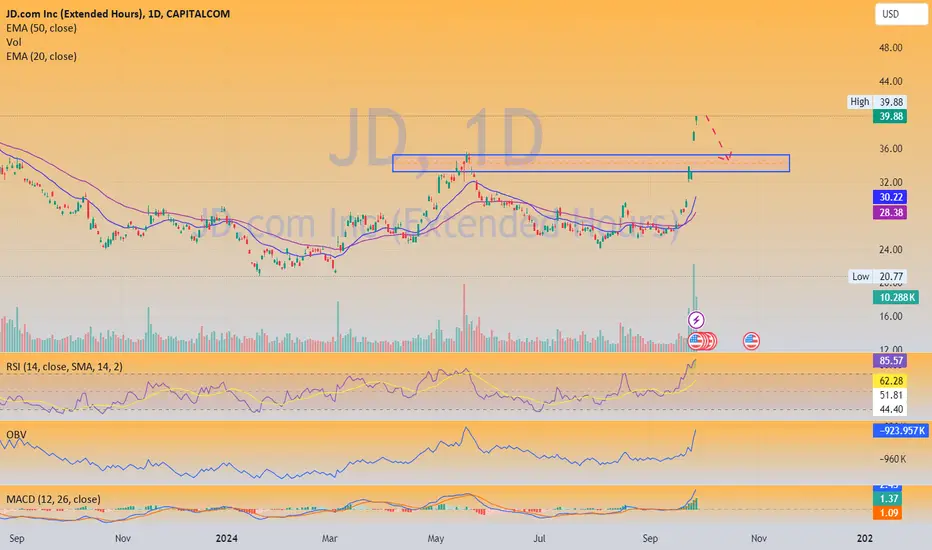Click the -960K OBV scale label

[x=893, y=459]
